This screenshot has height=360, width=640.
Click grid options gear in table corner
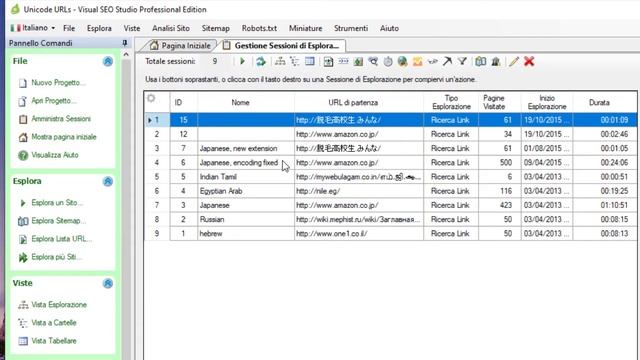pos(151,98)
